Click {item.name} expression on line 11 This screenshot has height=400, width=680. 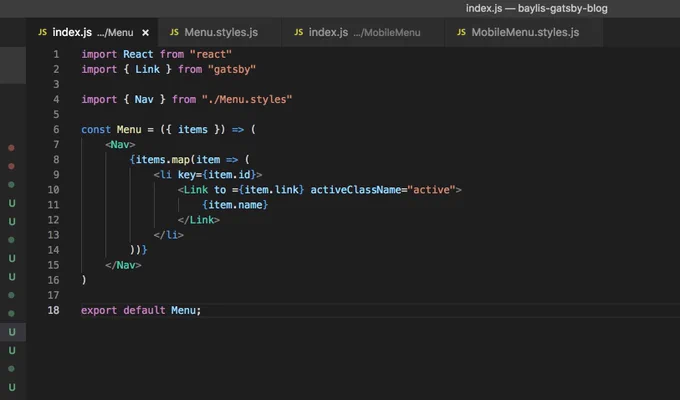(235, 205)
